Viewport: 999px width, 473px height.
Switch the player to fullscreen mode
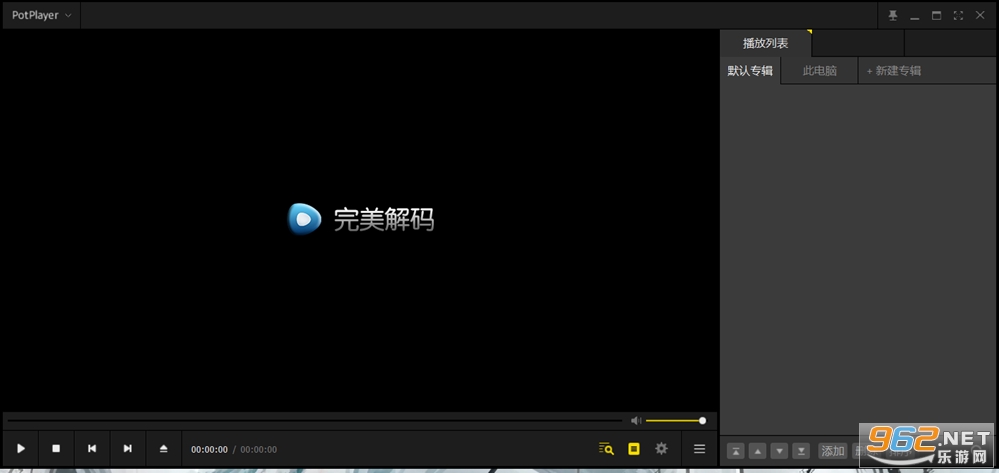click(x=958, y=15)
